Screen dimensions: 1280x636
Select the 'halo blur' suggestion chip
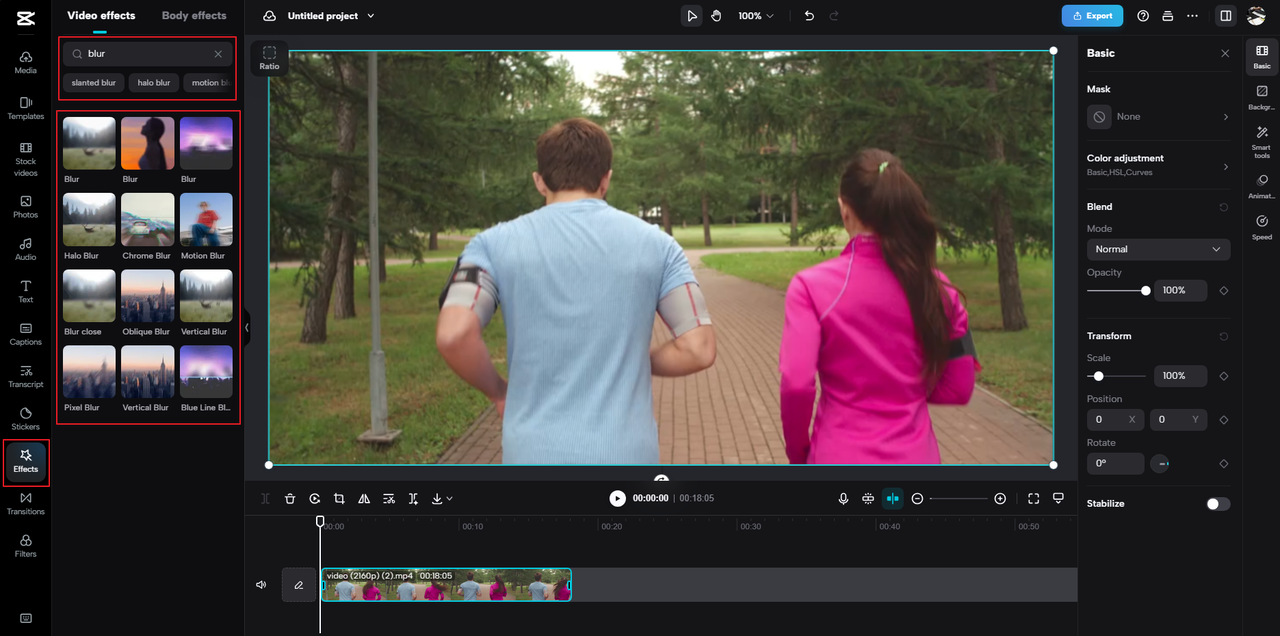[x=154, y=83]
